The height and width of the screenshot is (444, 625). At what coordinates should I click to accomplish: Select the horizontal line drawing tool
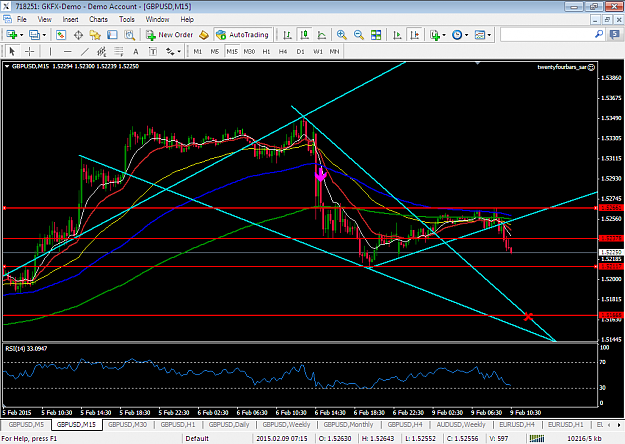(x=67, y=51)
